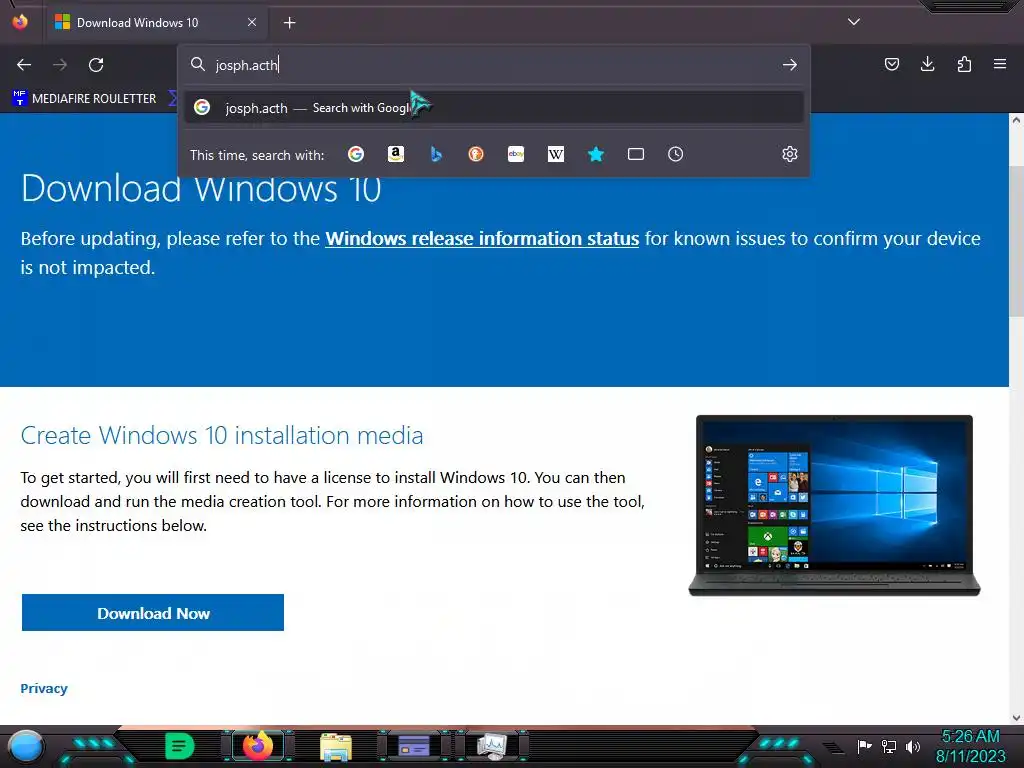This screenshot has height=768, width=1024.
Task: Open the Extensions puzzle icon
Action: click(x=964, y=64)
